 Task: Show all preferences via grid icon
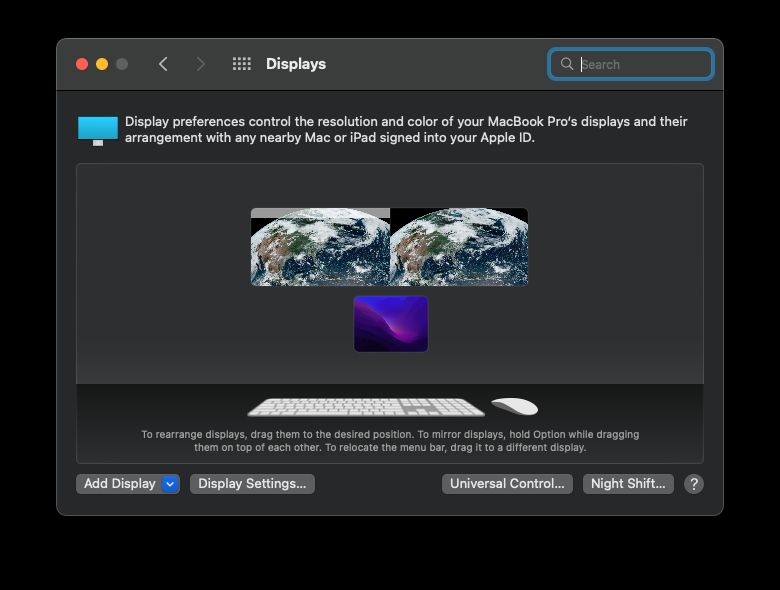point(241,64)
